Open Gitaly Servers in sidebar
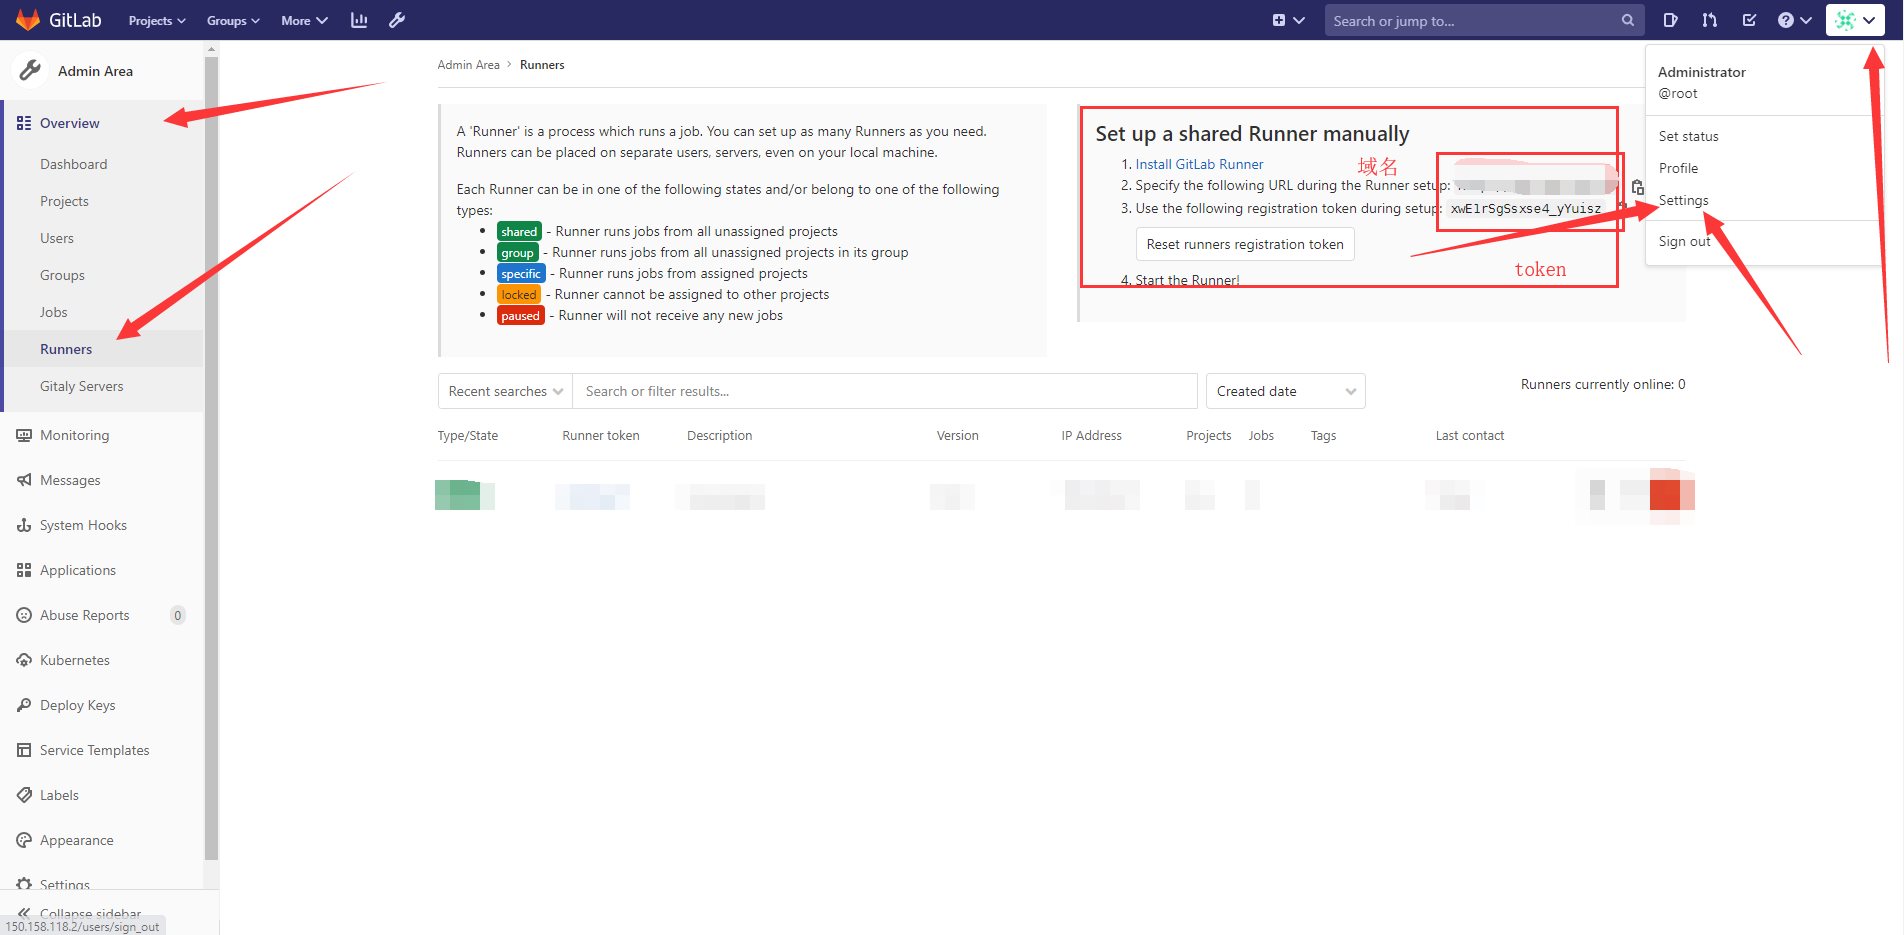The width and height of the screenshot is (1904, 935). 82,386
